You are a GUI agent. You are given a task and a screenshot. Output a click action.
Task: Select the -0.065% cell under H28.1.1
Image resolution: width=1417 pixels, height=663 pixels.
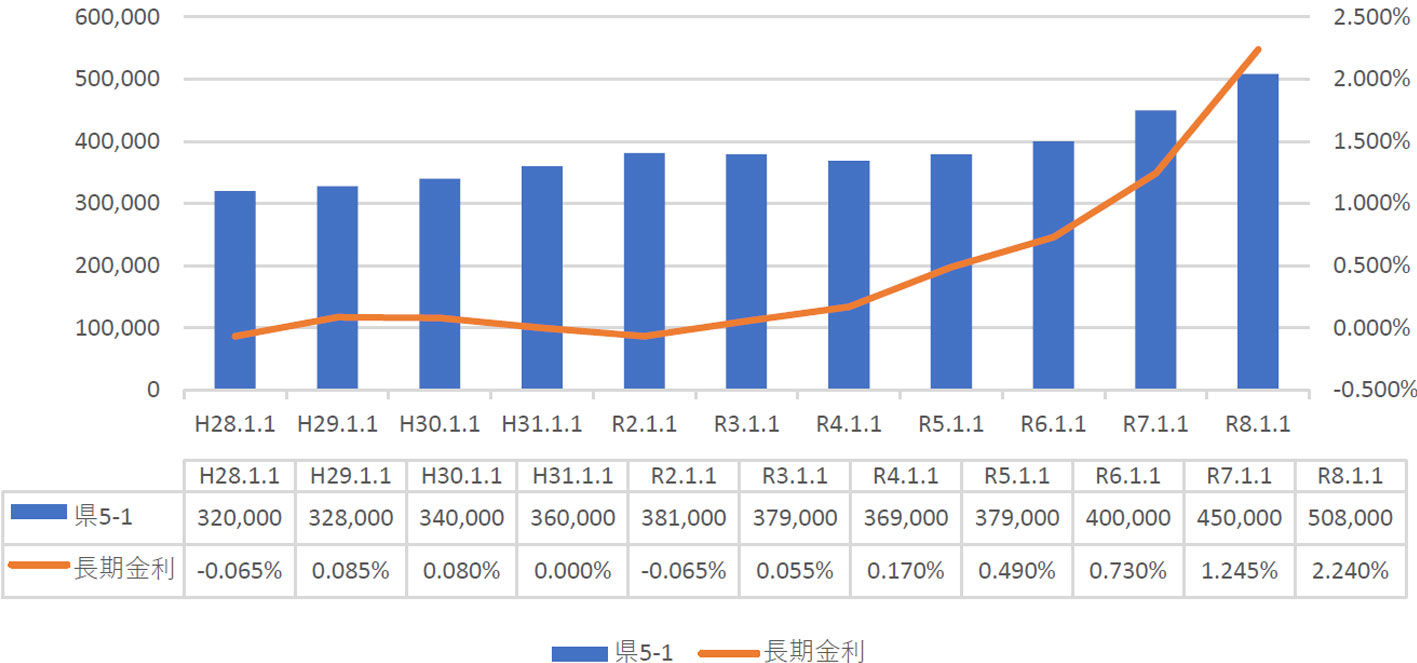coord(238,570)
